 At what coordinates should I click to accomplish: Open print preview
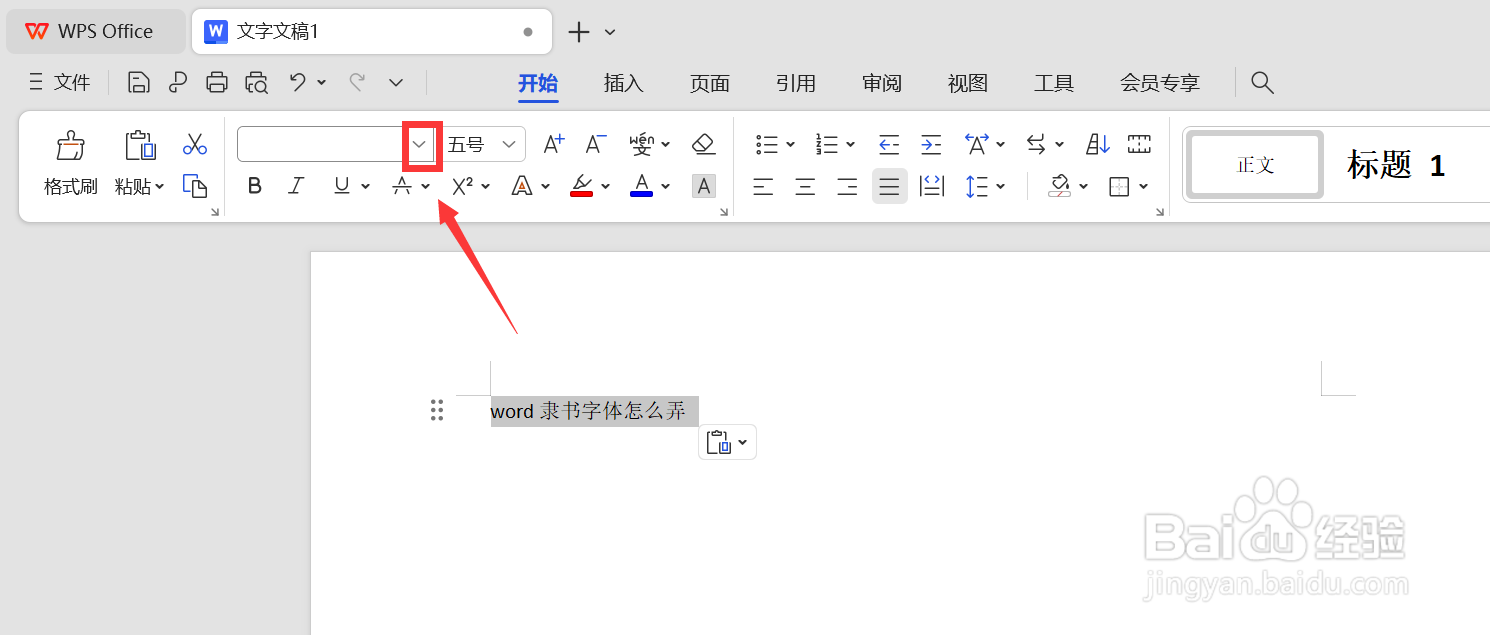click(x=256, y=82)
